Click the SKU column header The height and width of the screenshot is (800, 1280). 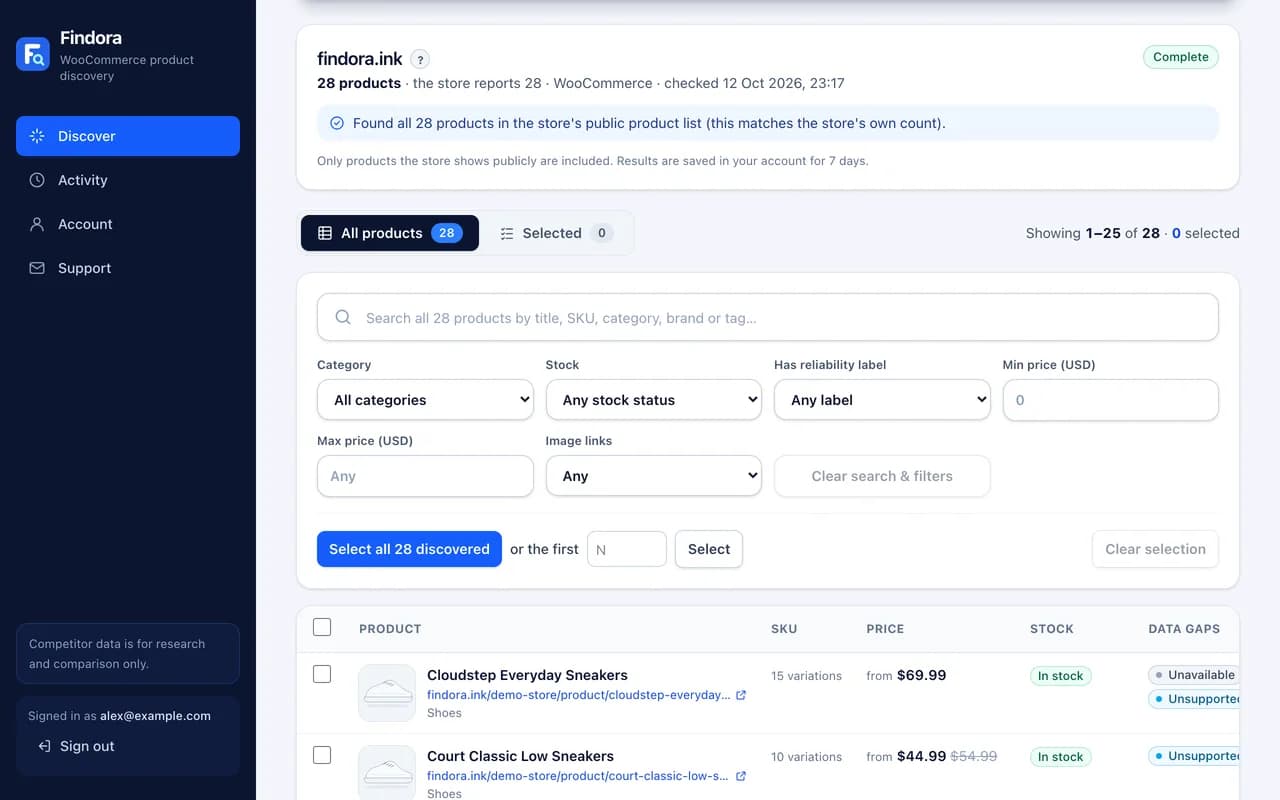tap(784, 629)
